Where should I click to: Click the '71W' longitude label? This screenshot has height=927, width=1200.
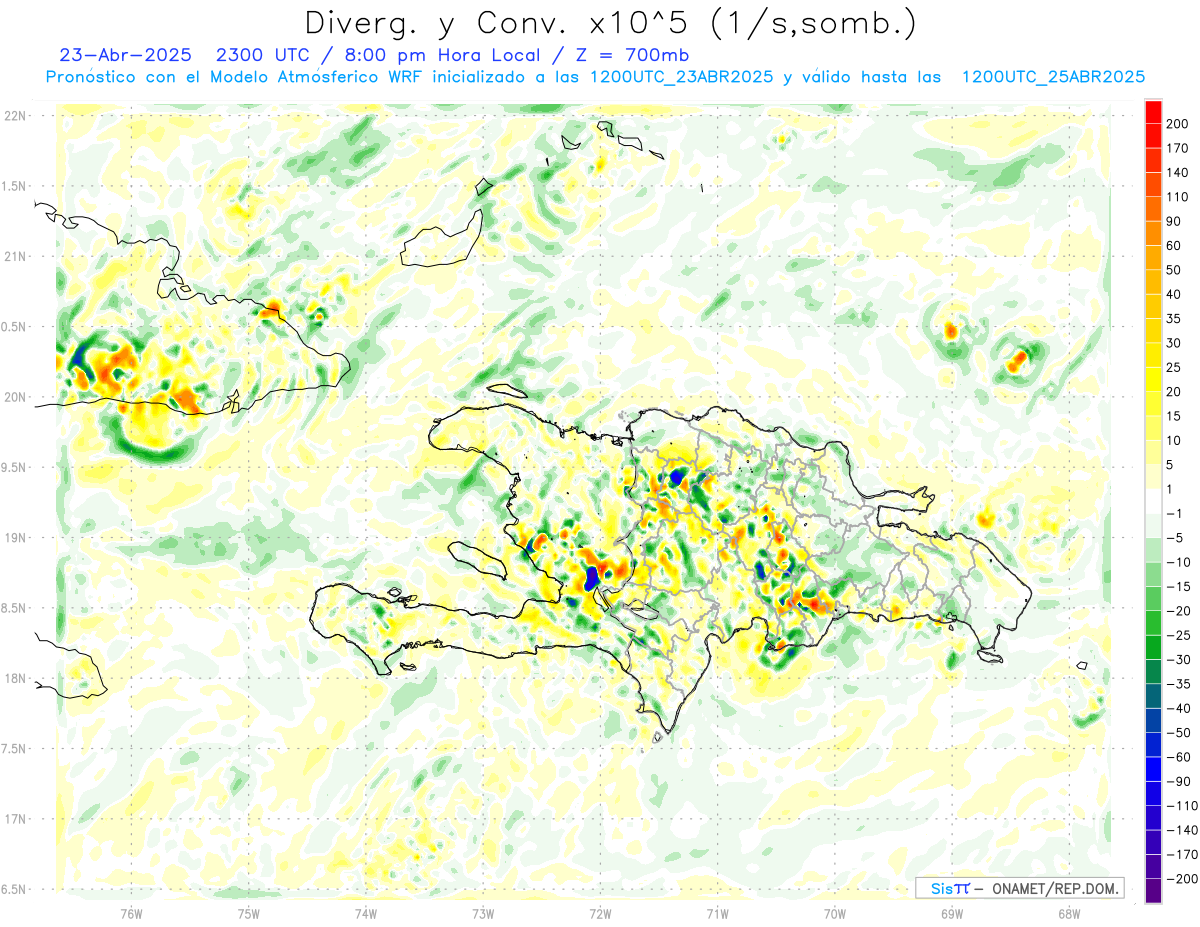[717, 913]
